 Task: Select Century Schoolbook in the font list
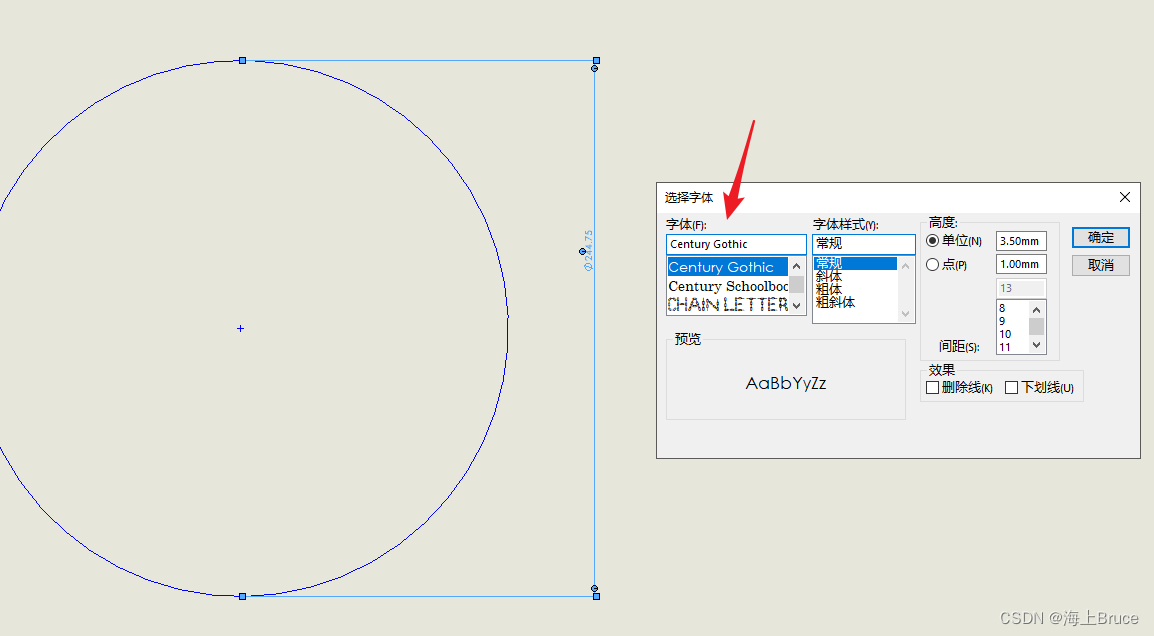point(727,286)
